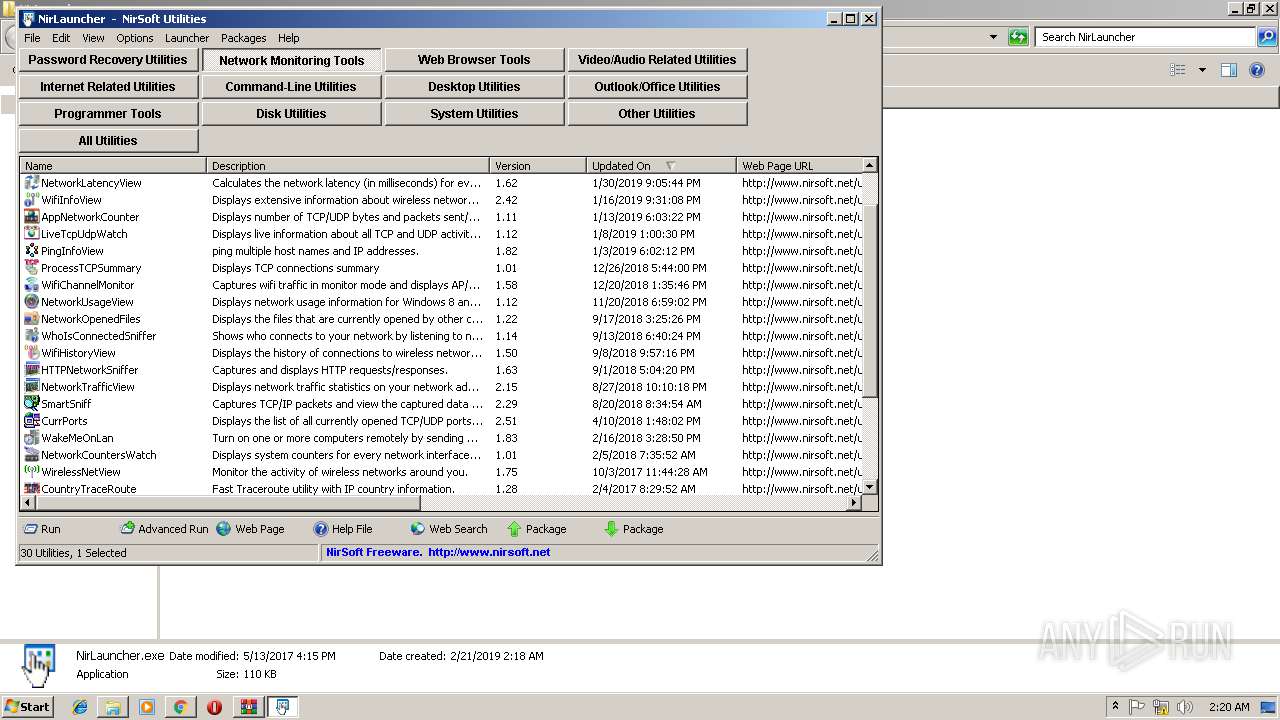
Task: Open the Web Page toolbar button
Action: [251, 529]
